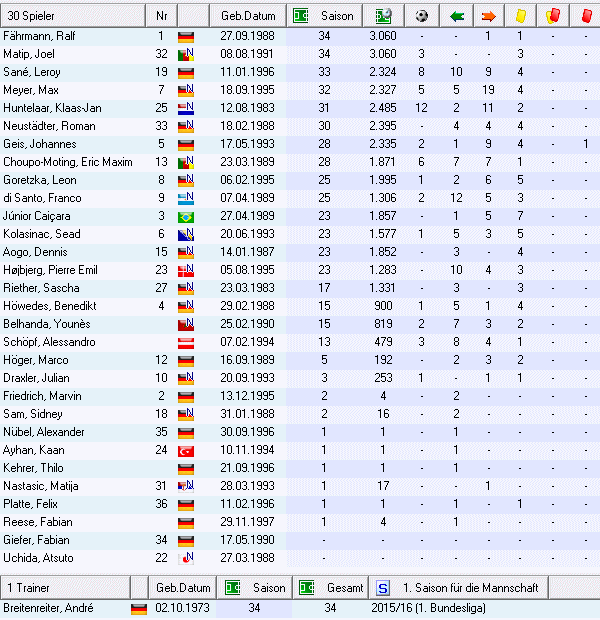The width and height of the screenshot is (600, 620).
Task: Select trainer Breitenreiter, André
Action: (x=48, y=608)
